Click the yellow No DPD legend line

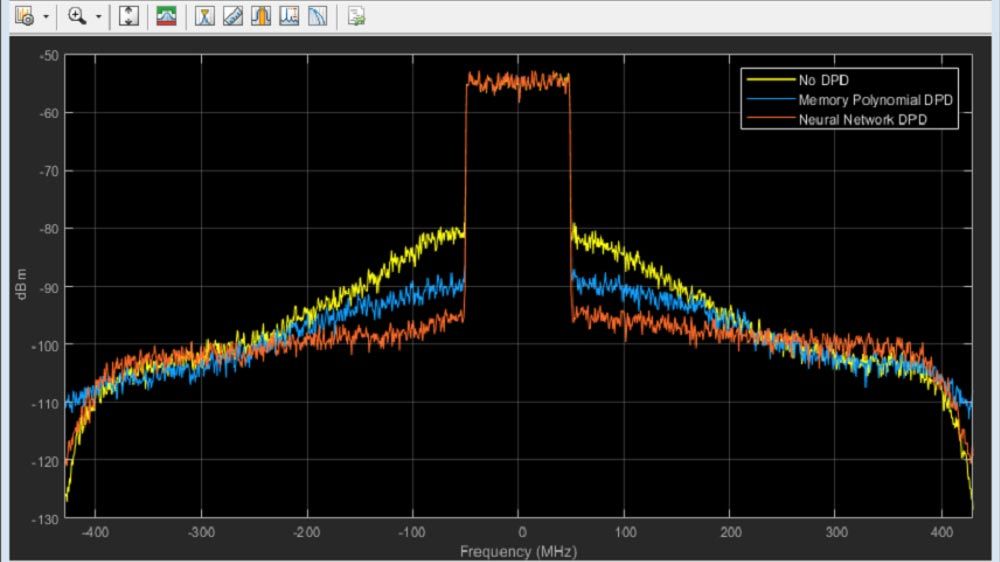point(770,81)
